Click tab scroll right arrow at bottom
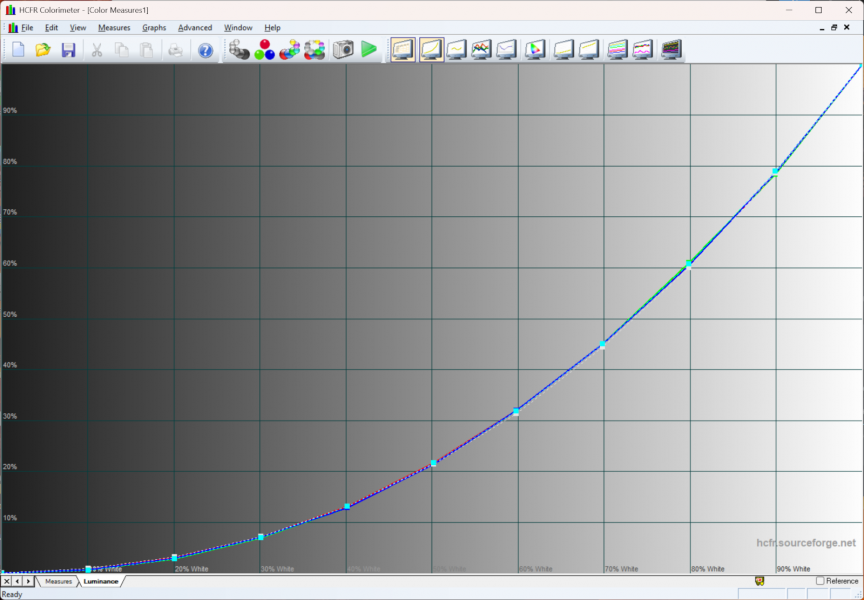The image size is (864, 600). click(29, 581)
